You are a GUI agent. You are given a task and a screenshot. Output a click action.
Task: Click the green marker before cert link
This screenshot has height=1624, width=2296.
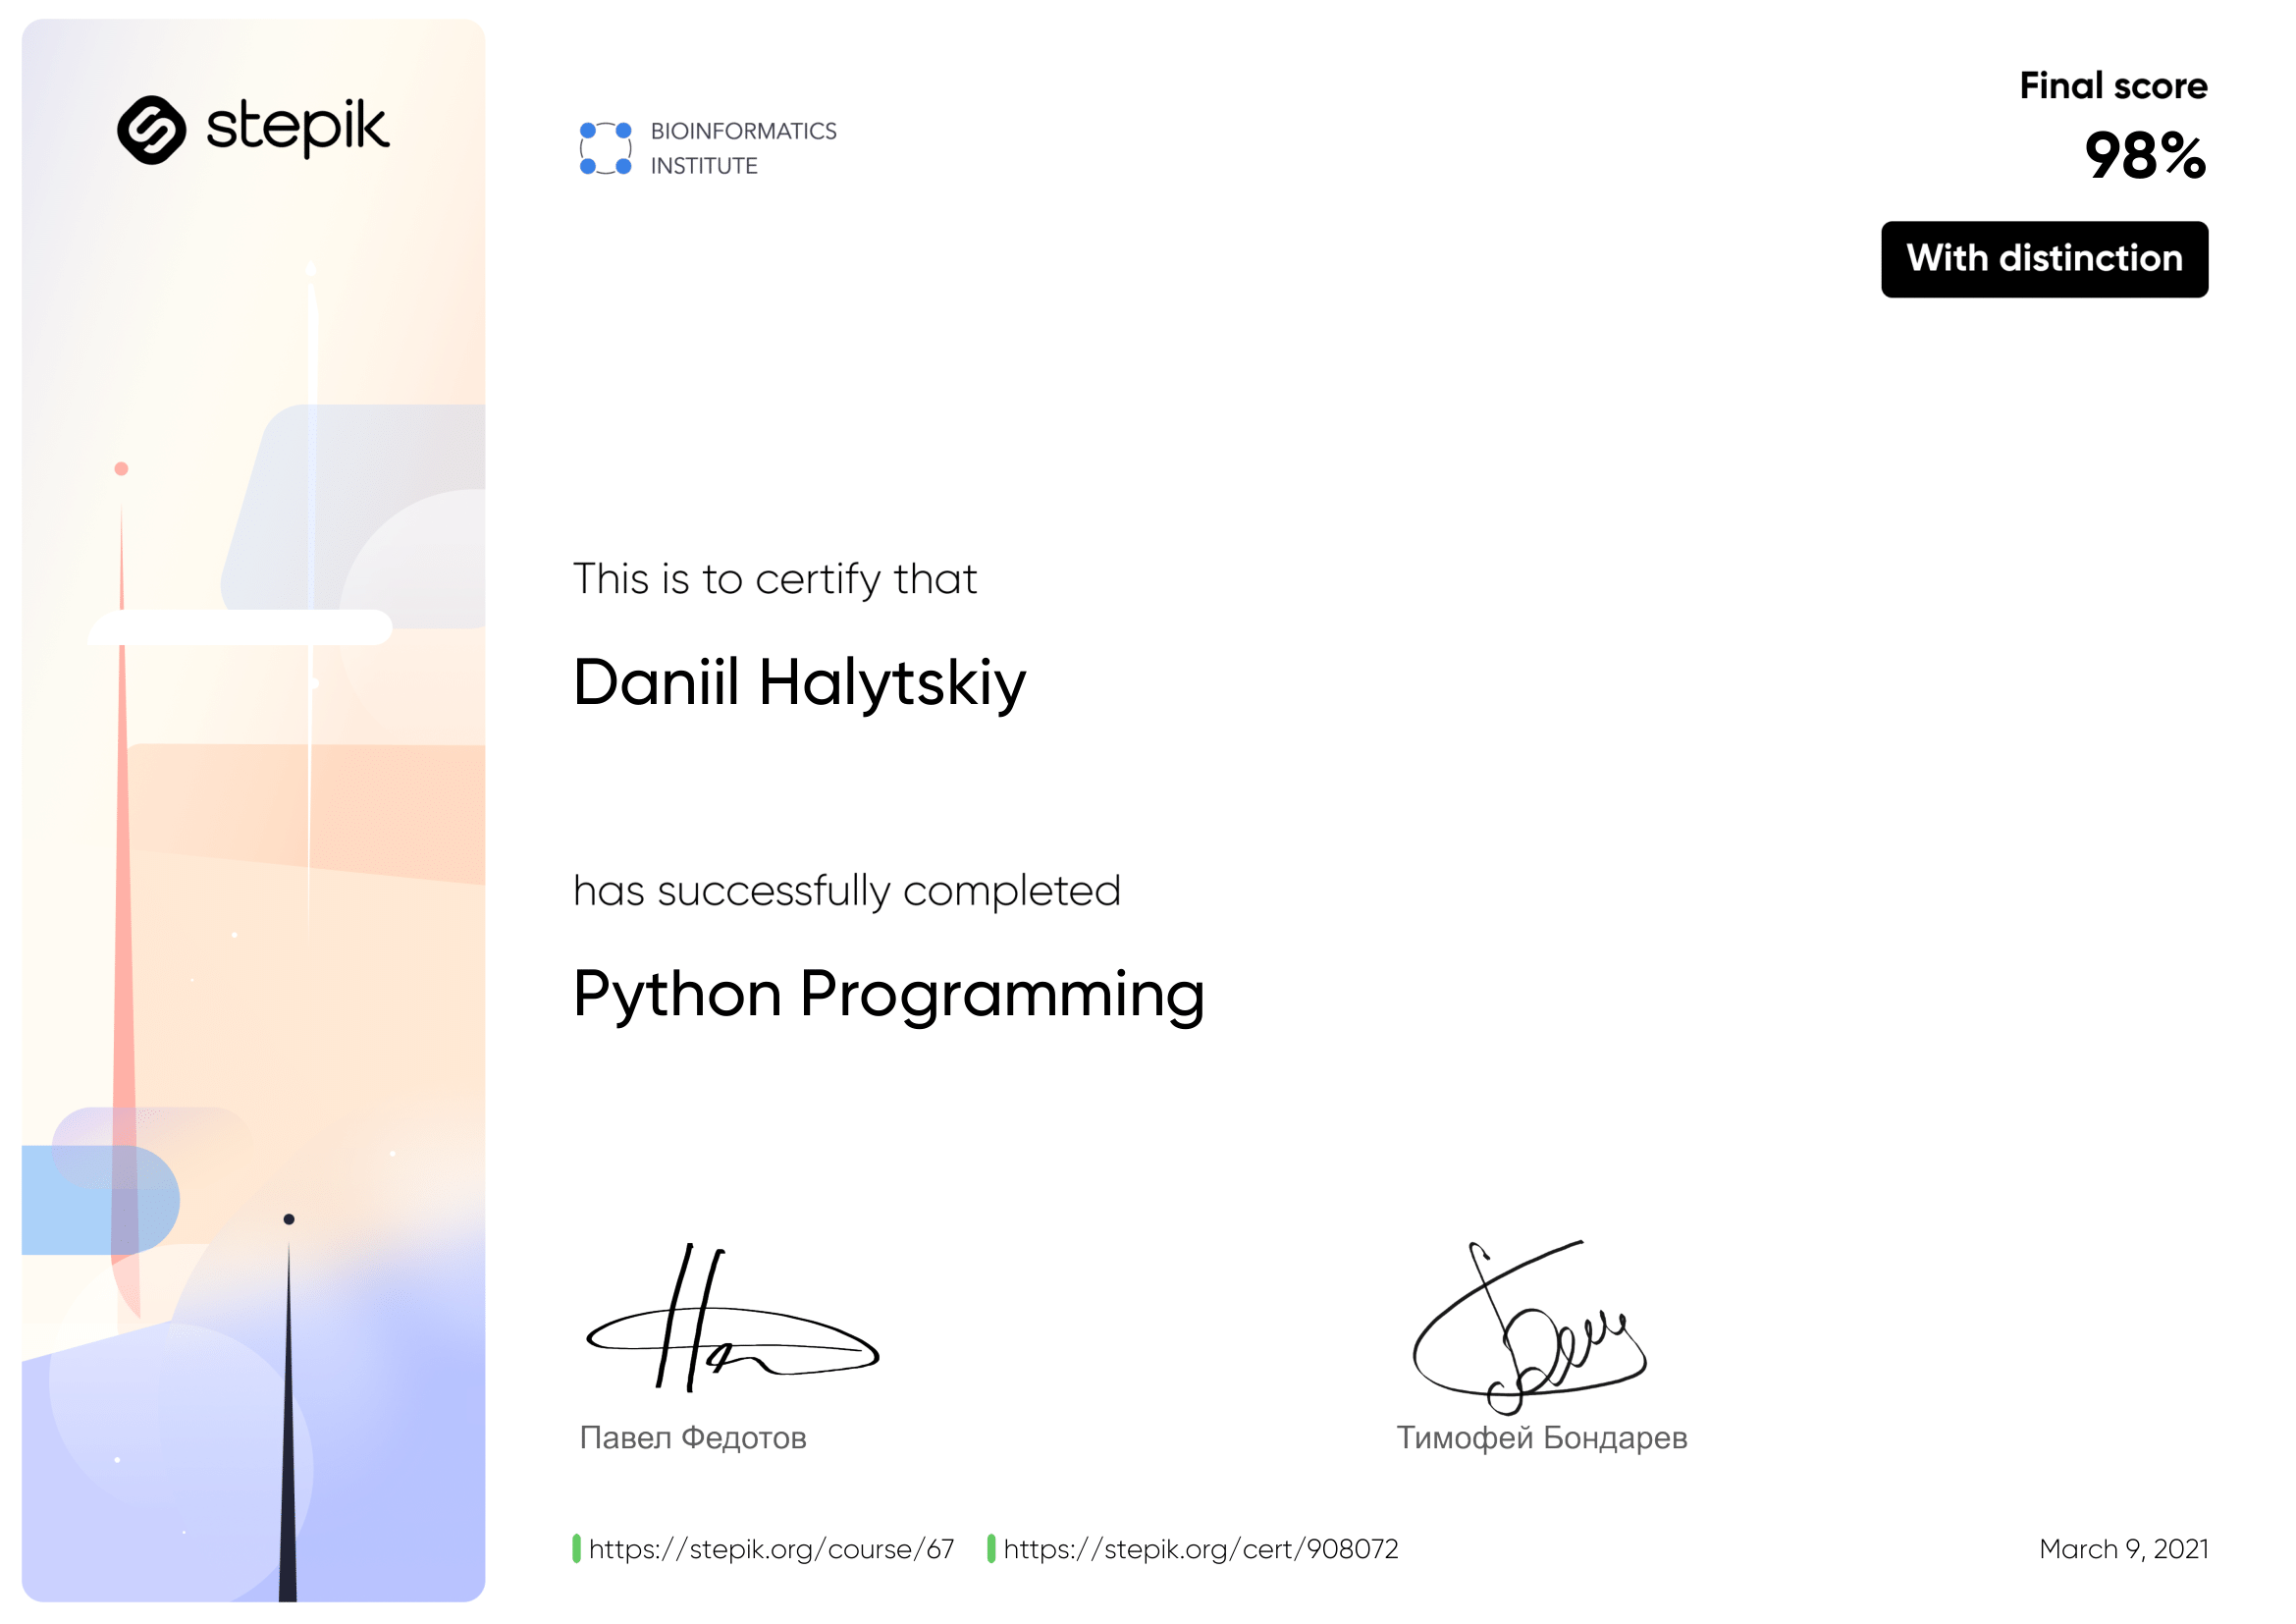pyautogui.click(x=991, y=1548)
